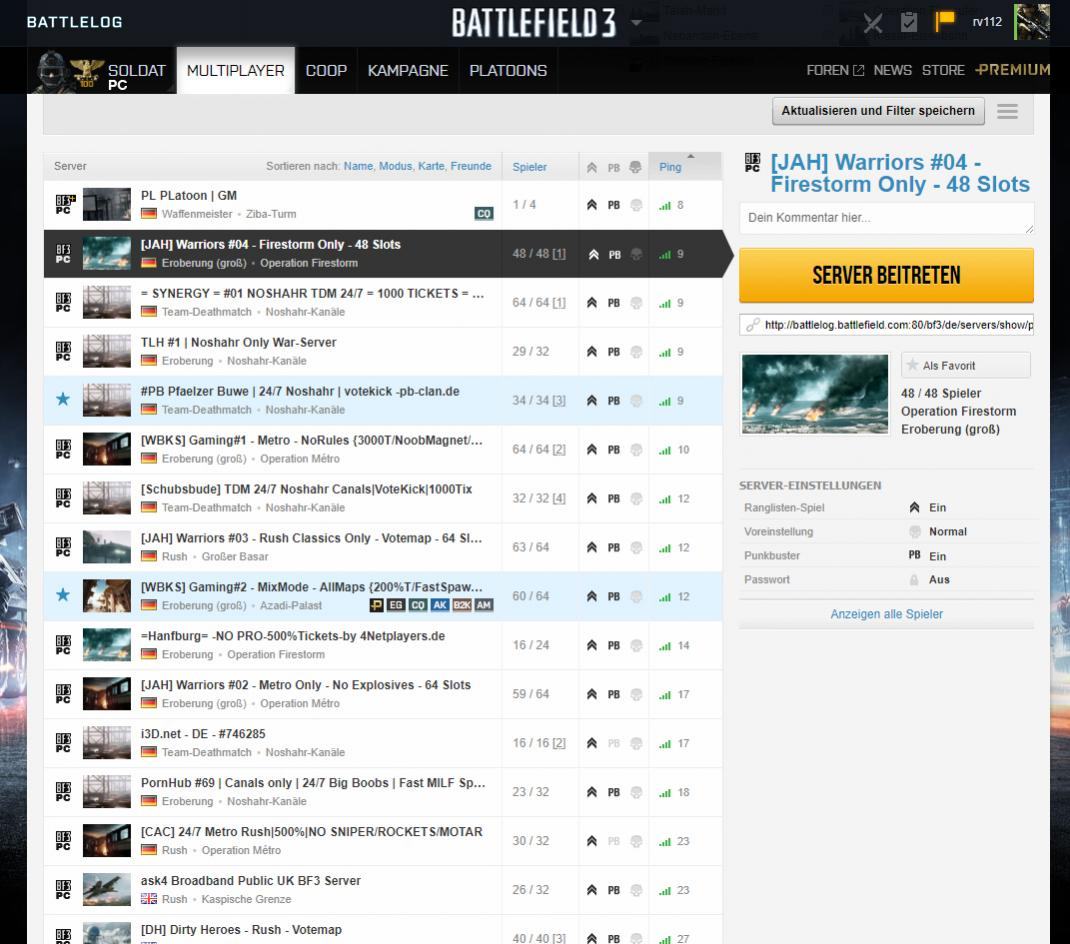Go to KAMPAGNE tab
This screenshot has width=1070, height=944.
[408, 71]
